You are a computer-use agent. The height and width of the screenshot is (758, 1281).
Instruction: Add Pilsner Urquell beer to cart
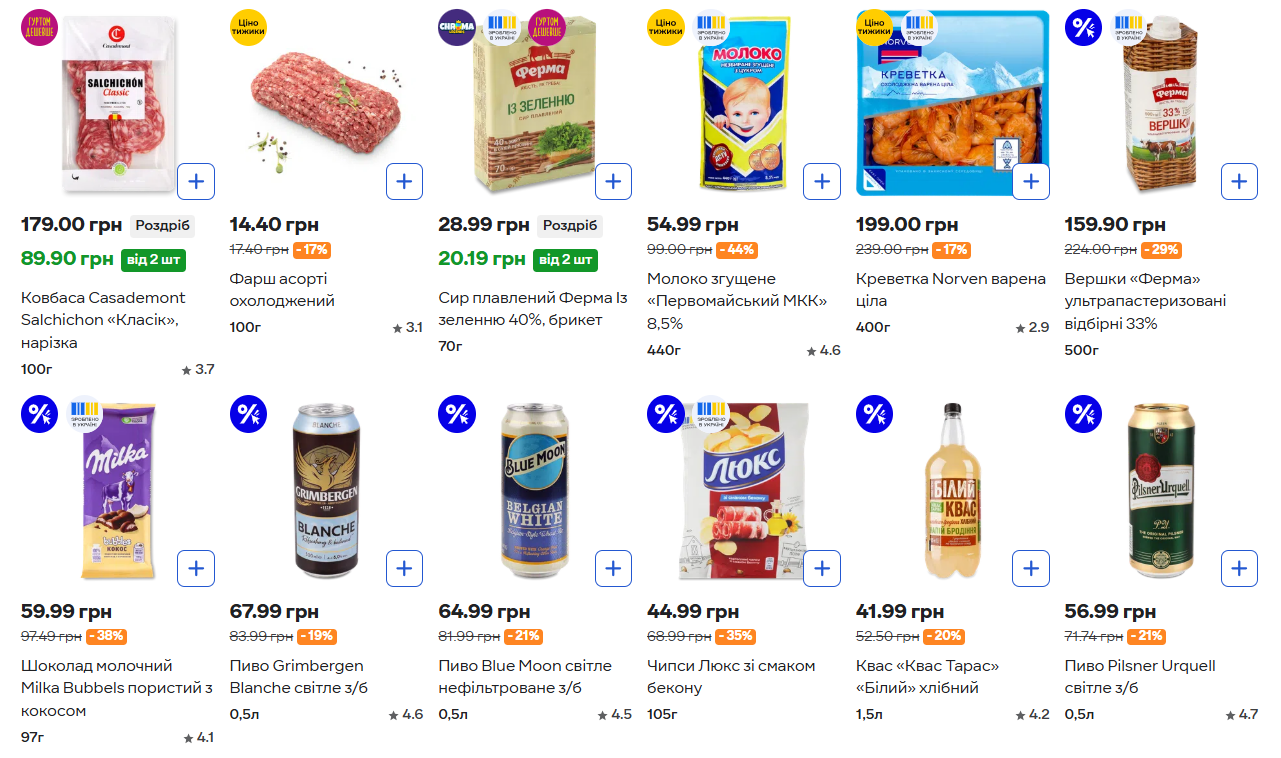coord(1239,569)
